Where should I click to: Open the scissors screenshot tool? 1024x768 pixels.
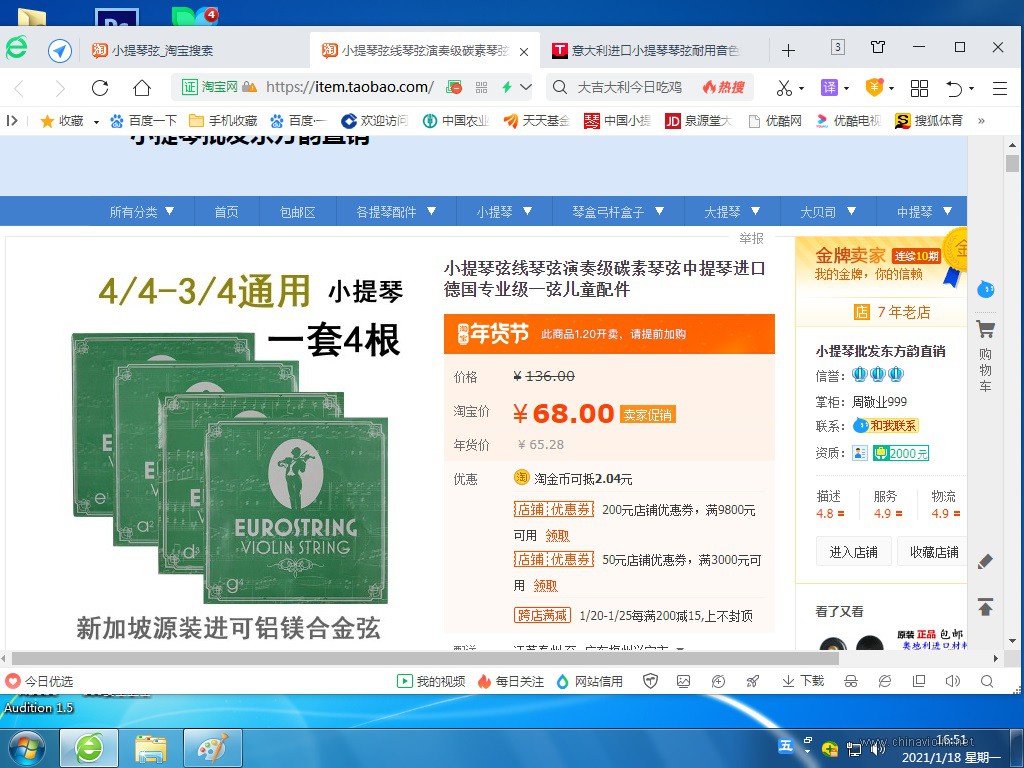coord(784,88)
